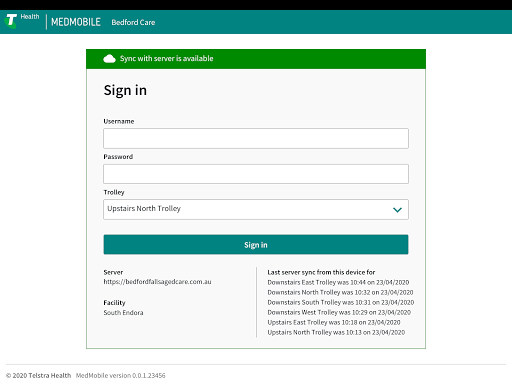Click the Bedford Care header label

[x=133, y=22]
